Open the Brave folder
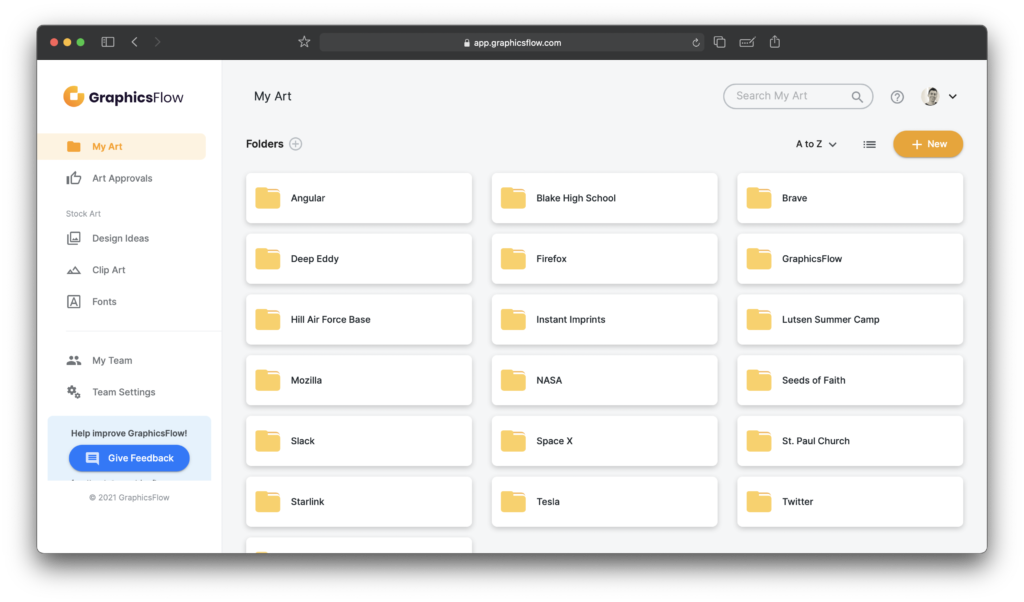This screenshot has width=1024, height=602. tap(850, 198)
